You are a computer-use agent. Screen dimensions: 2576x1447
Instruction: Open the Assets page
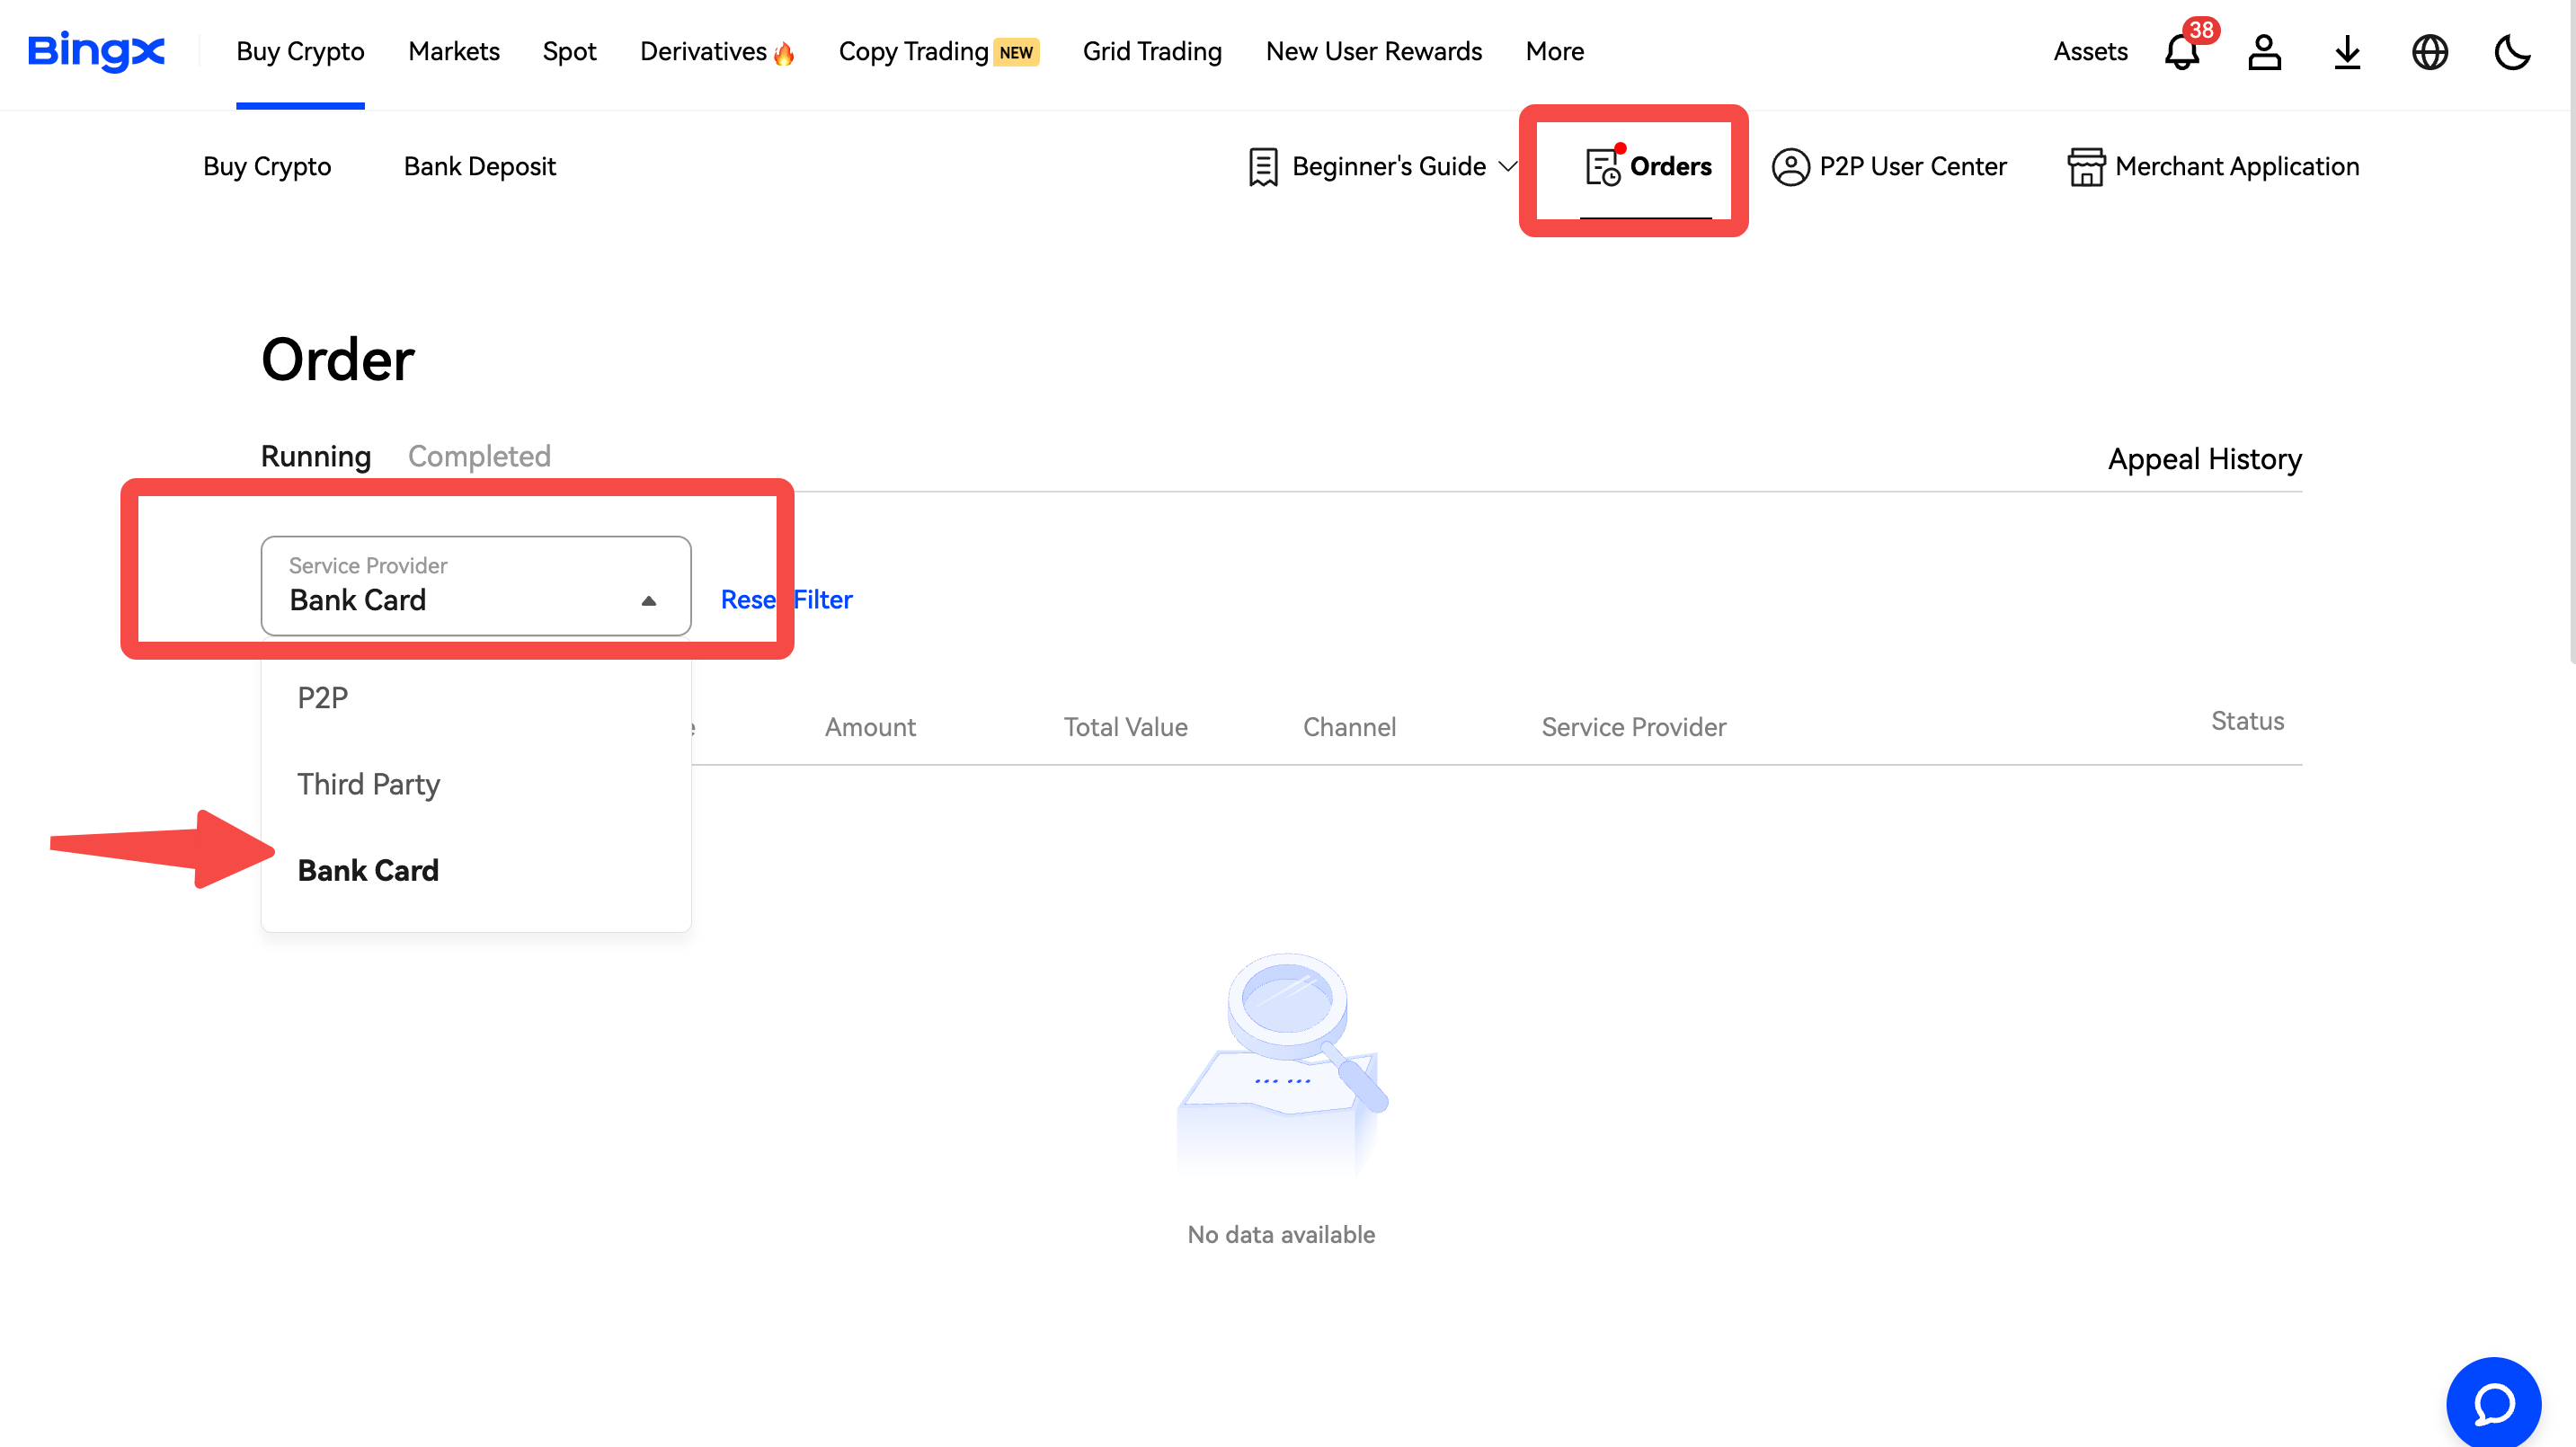(x=2090, y=52)
